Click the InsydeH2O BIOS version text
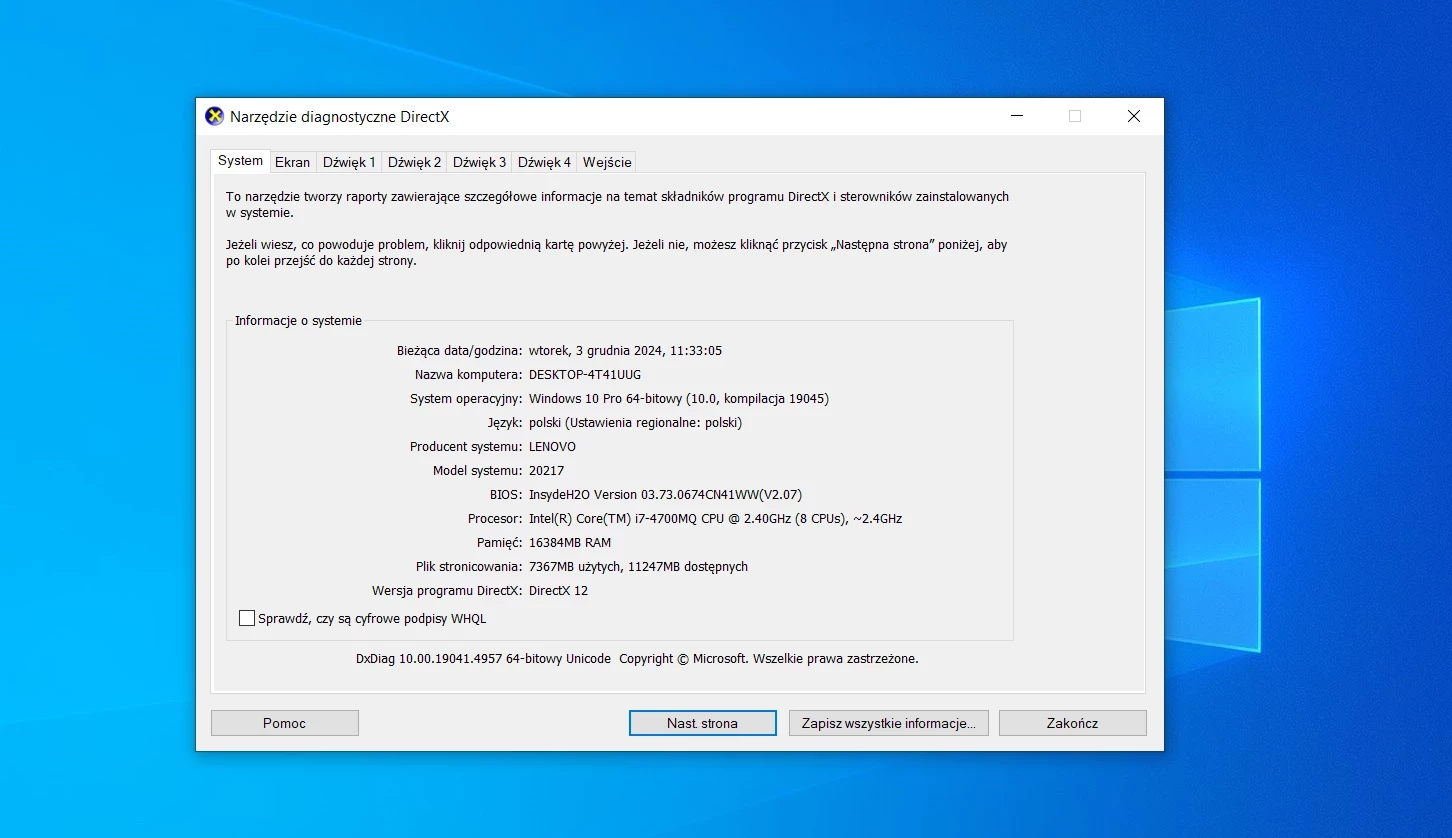1452x838 pixels. tap(665, 495)
